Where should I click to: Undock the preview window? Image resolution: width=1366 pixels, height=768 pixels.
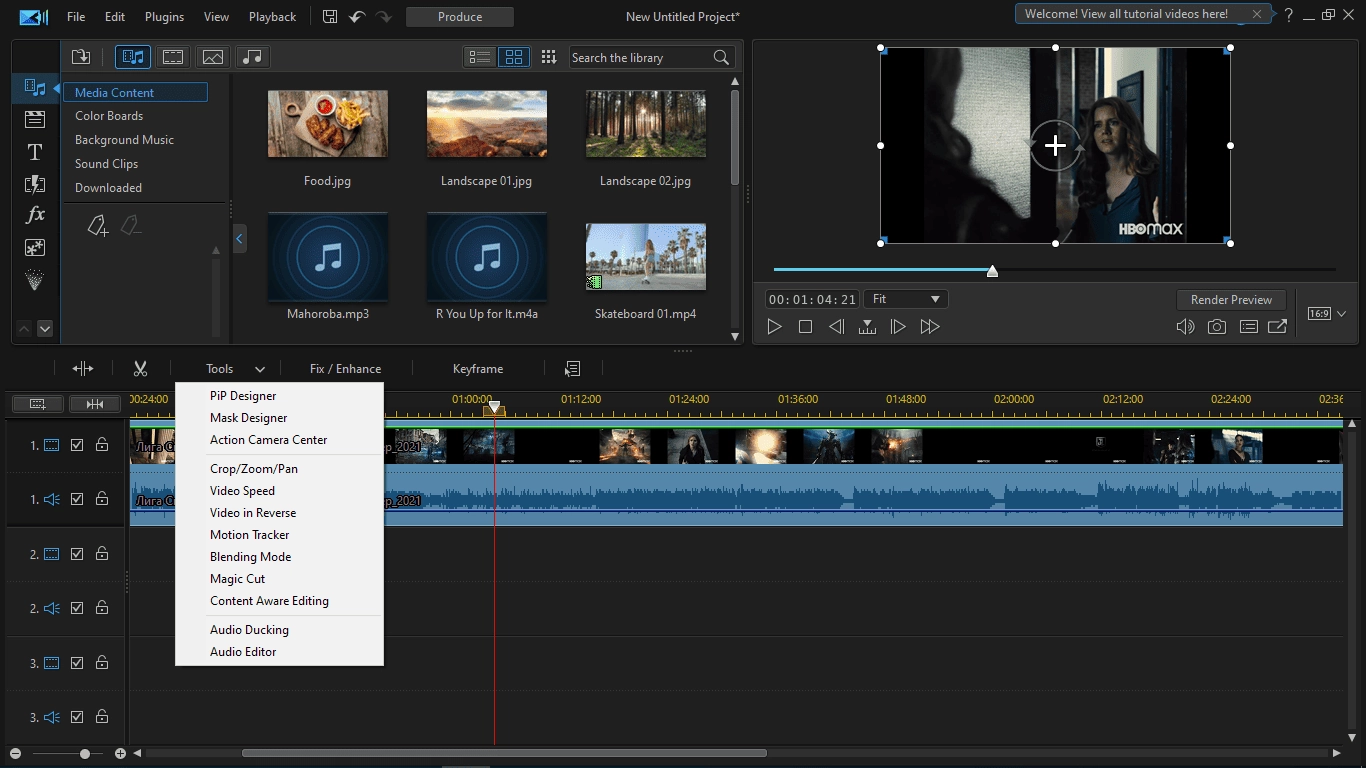tap(1278, 327)
